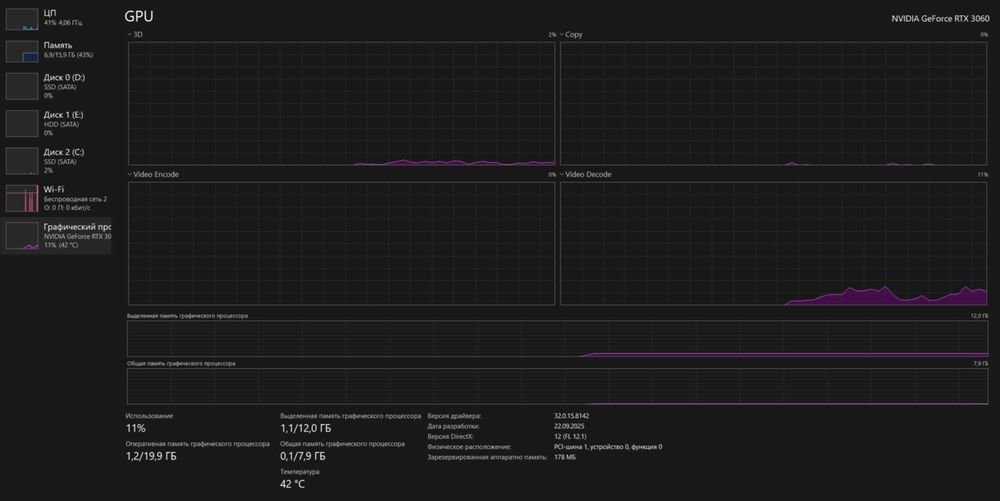The height and width of the screenshot is (501, 1000).
Task: Click inside the Copy usage graph
Action: click(774, 103)
